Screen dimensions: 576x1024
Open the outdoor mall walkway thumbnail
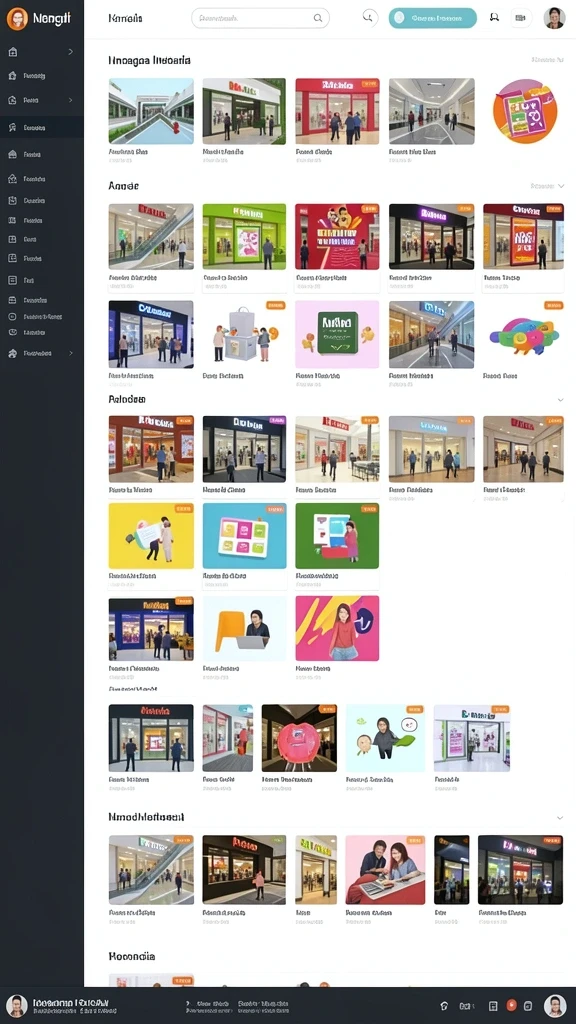[151, 111]
